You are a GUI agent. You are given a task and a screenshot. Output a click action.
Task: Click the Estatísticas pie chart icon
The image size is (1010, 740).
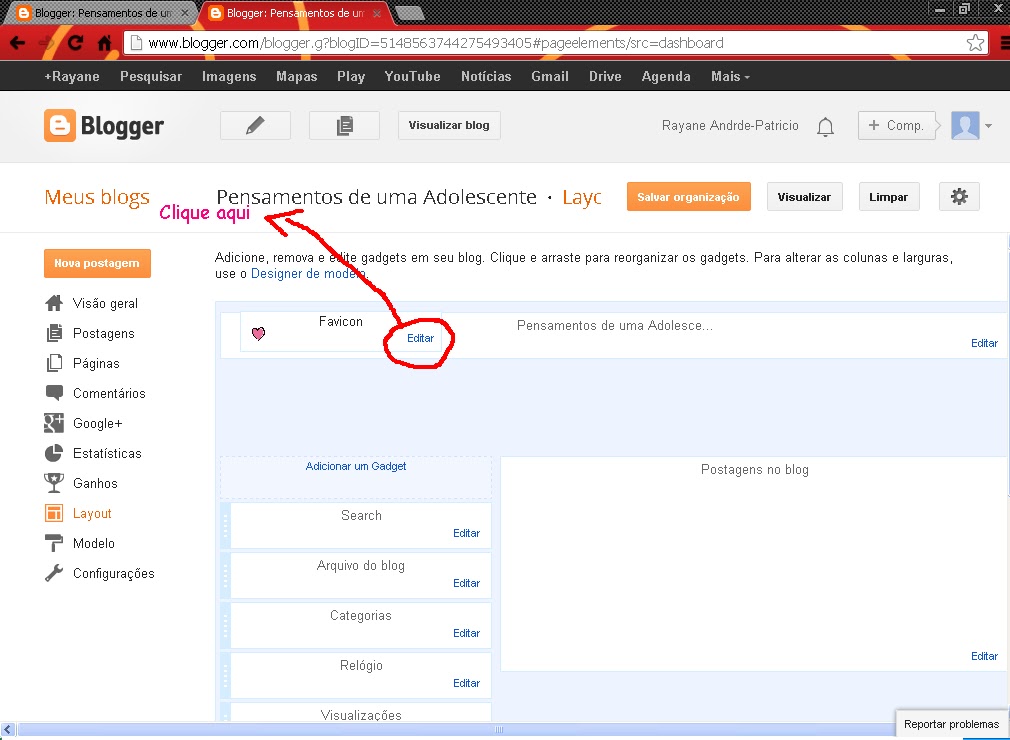54,453
